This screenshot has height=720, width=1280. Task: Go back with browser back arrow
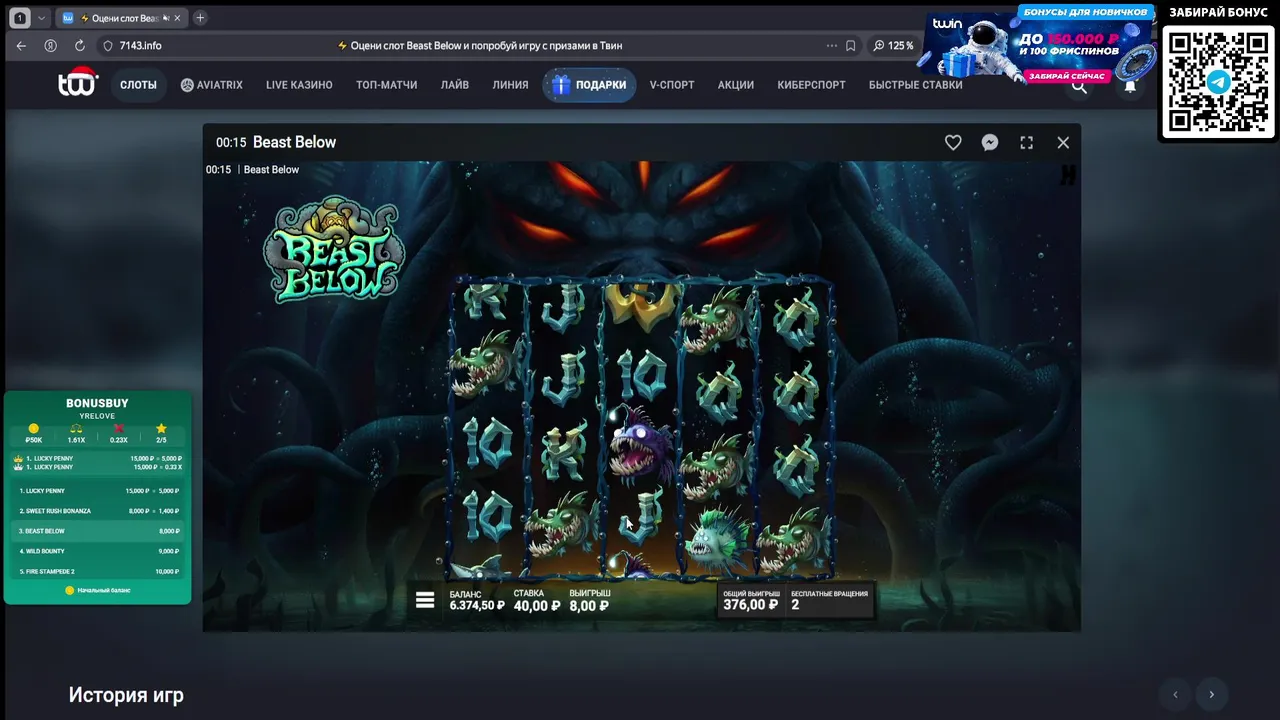[x=21, y=46]
